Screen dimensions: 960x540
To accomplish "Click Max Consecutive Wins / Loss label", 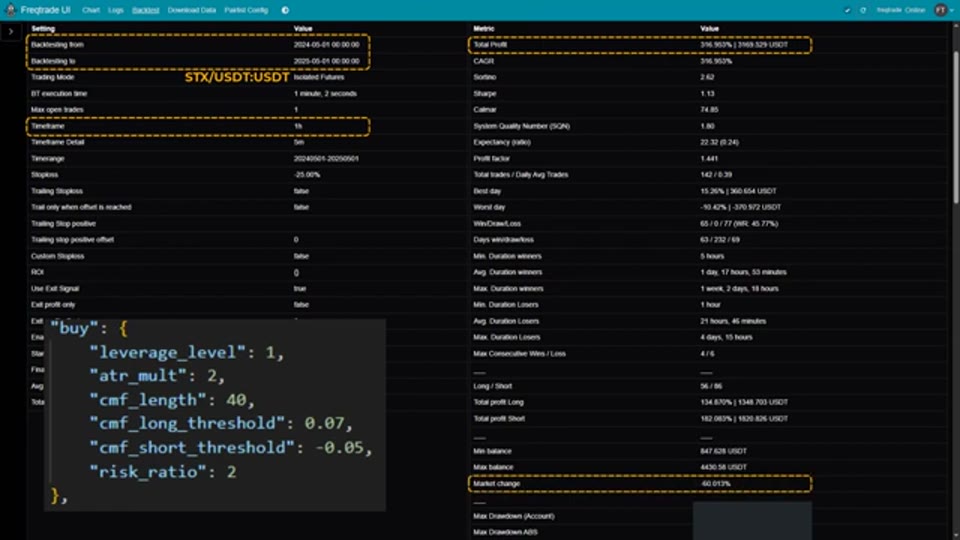I will (519, 353).
